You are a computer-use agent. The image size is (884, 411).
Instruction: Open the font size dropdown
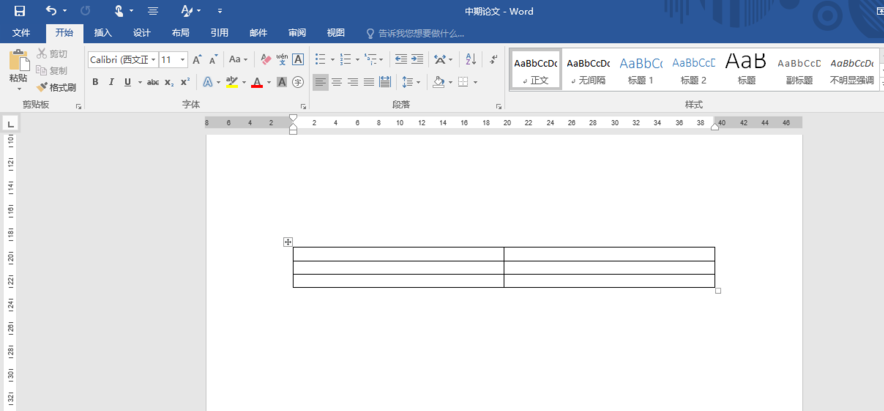pos(182,60)
